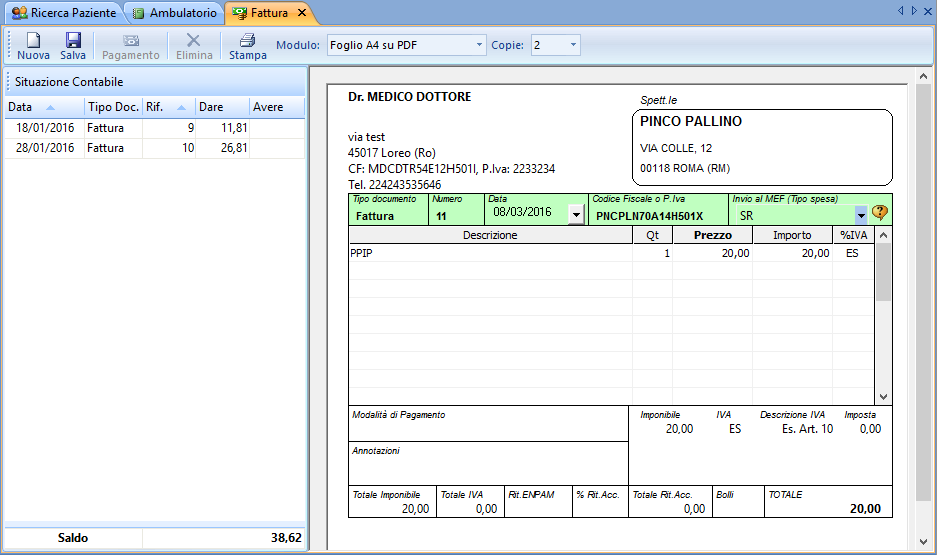Image resolution: width=937 pixels, height=555 pixels.
Task: Click the PINCO PALLINO recipient name
Action: pyautogui.click(x=691, y=121)
